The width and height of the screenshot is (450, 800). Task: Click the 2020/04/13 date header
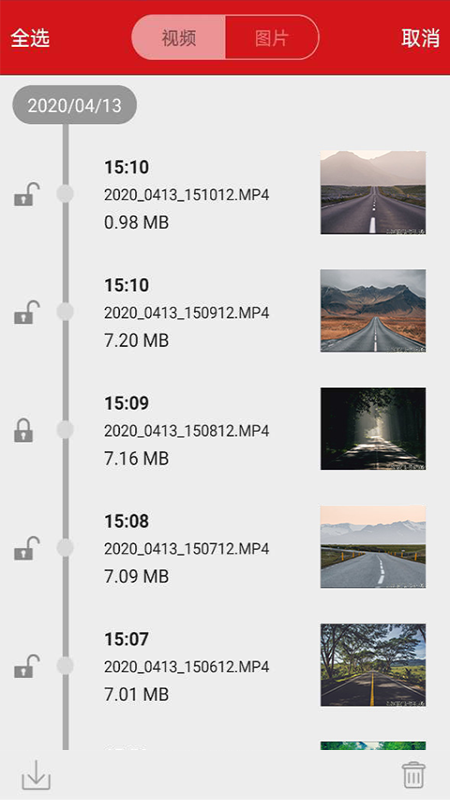pos(74,105)
